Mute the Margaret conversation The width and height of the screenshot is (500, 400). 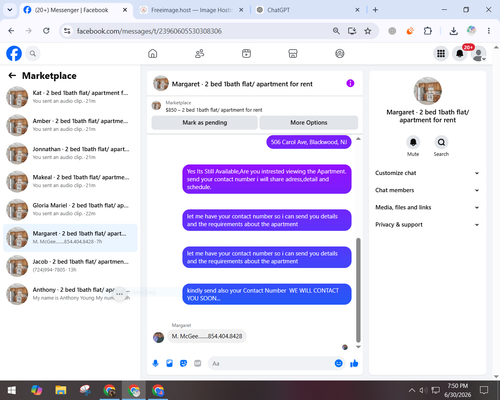(x=413, y=142)
